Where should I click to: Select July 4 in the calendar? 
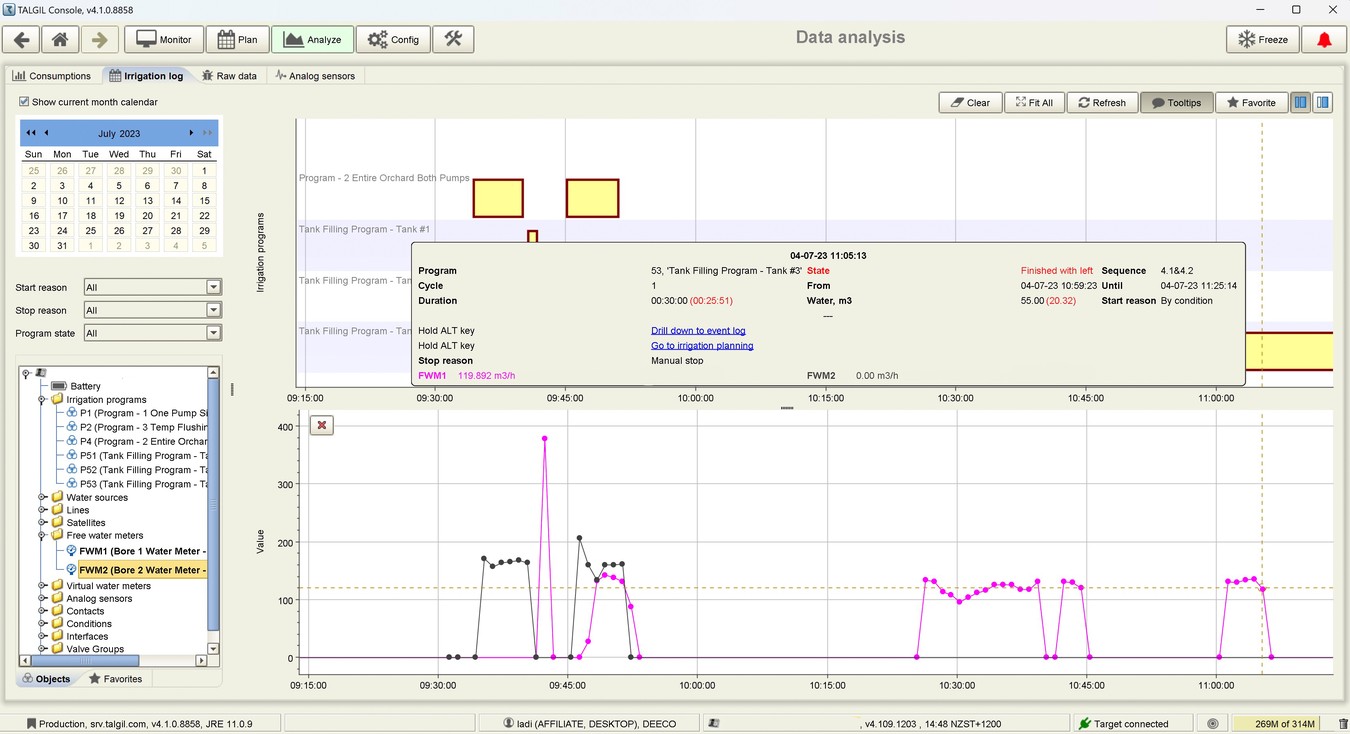click(90, 185)
